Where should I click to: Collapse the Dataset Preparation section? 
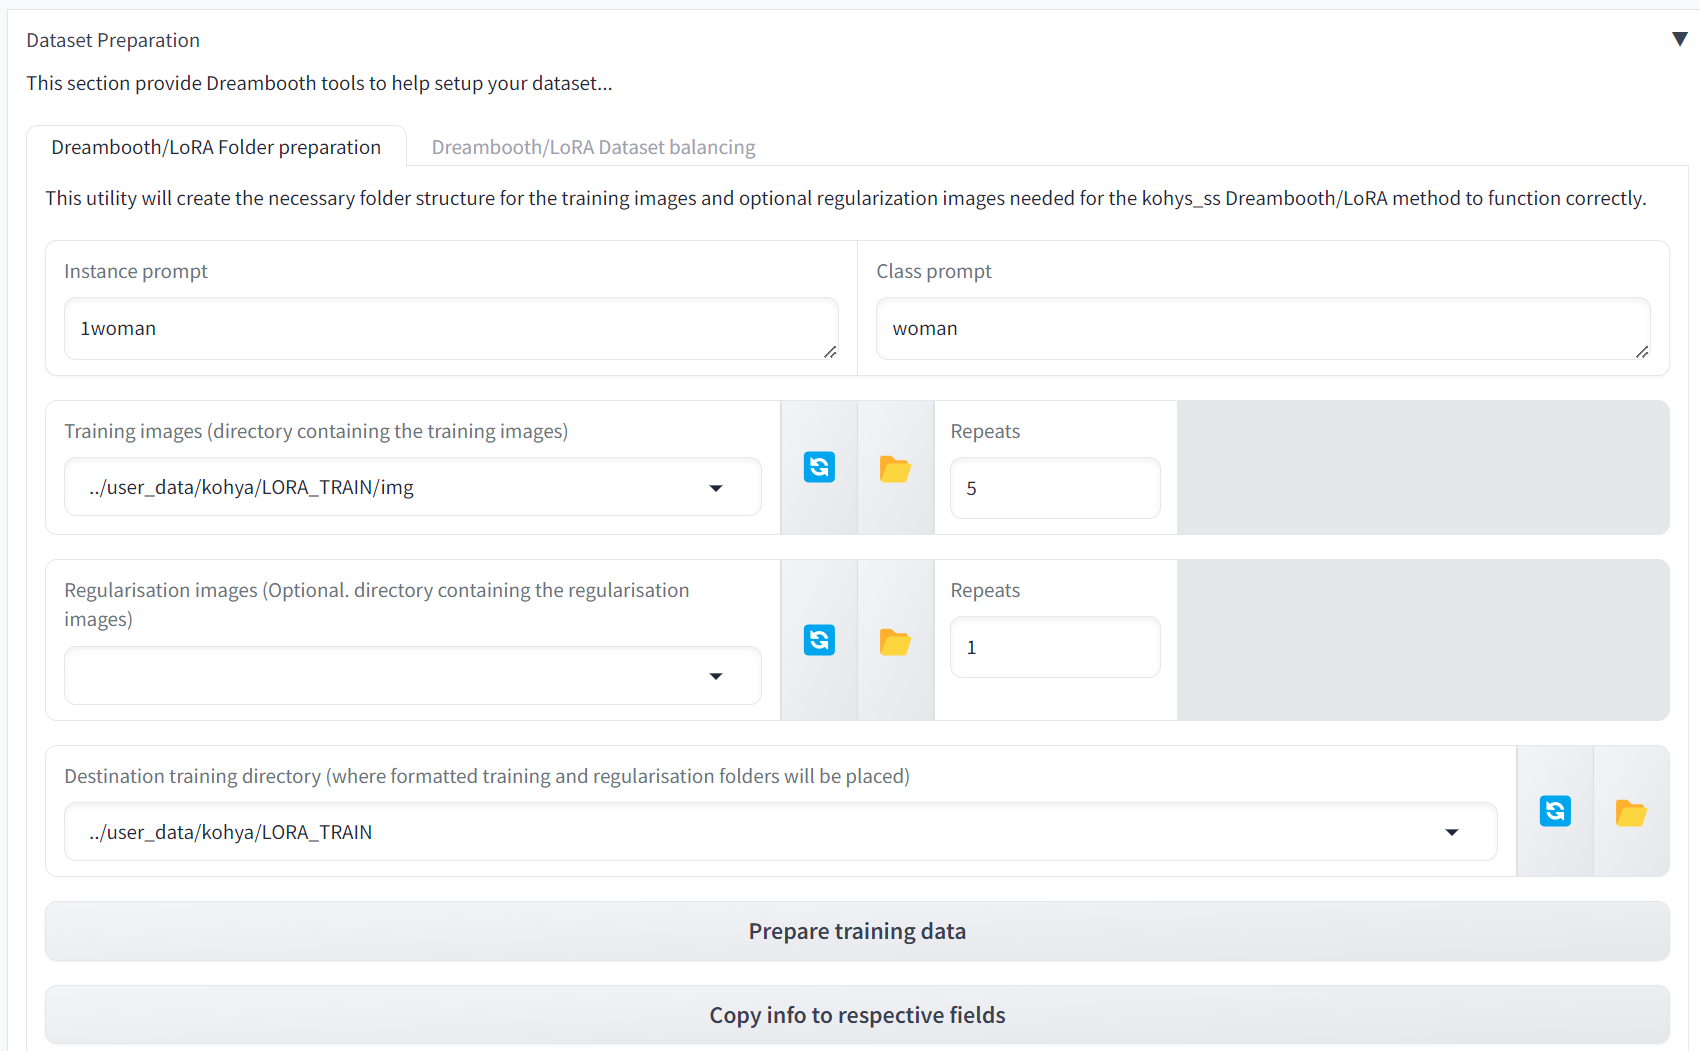pyautogui.click(x=1679, y=39)
